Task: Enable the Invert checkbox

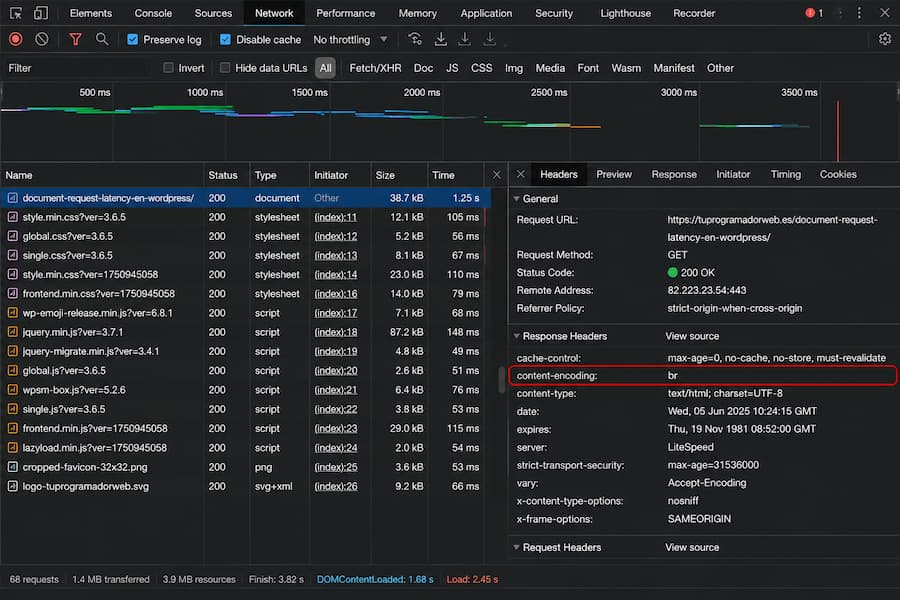Action: pyautogui.click(x=168, y=68)
